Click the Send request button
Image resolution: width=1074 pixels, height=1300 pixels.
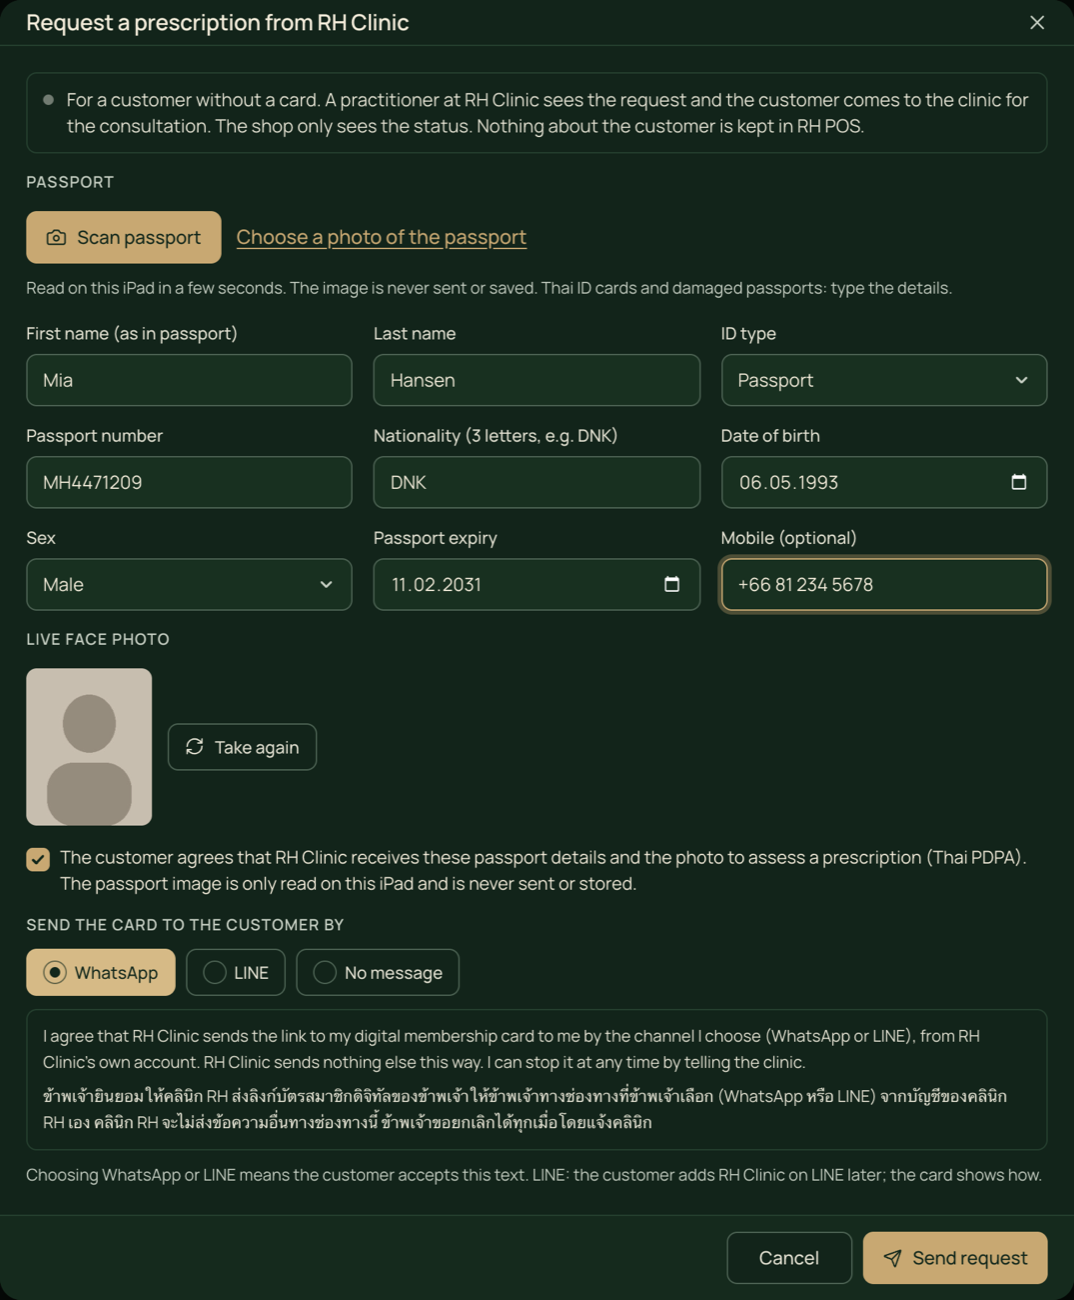pyautogui.click(x=955, y=1258)
